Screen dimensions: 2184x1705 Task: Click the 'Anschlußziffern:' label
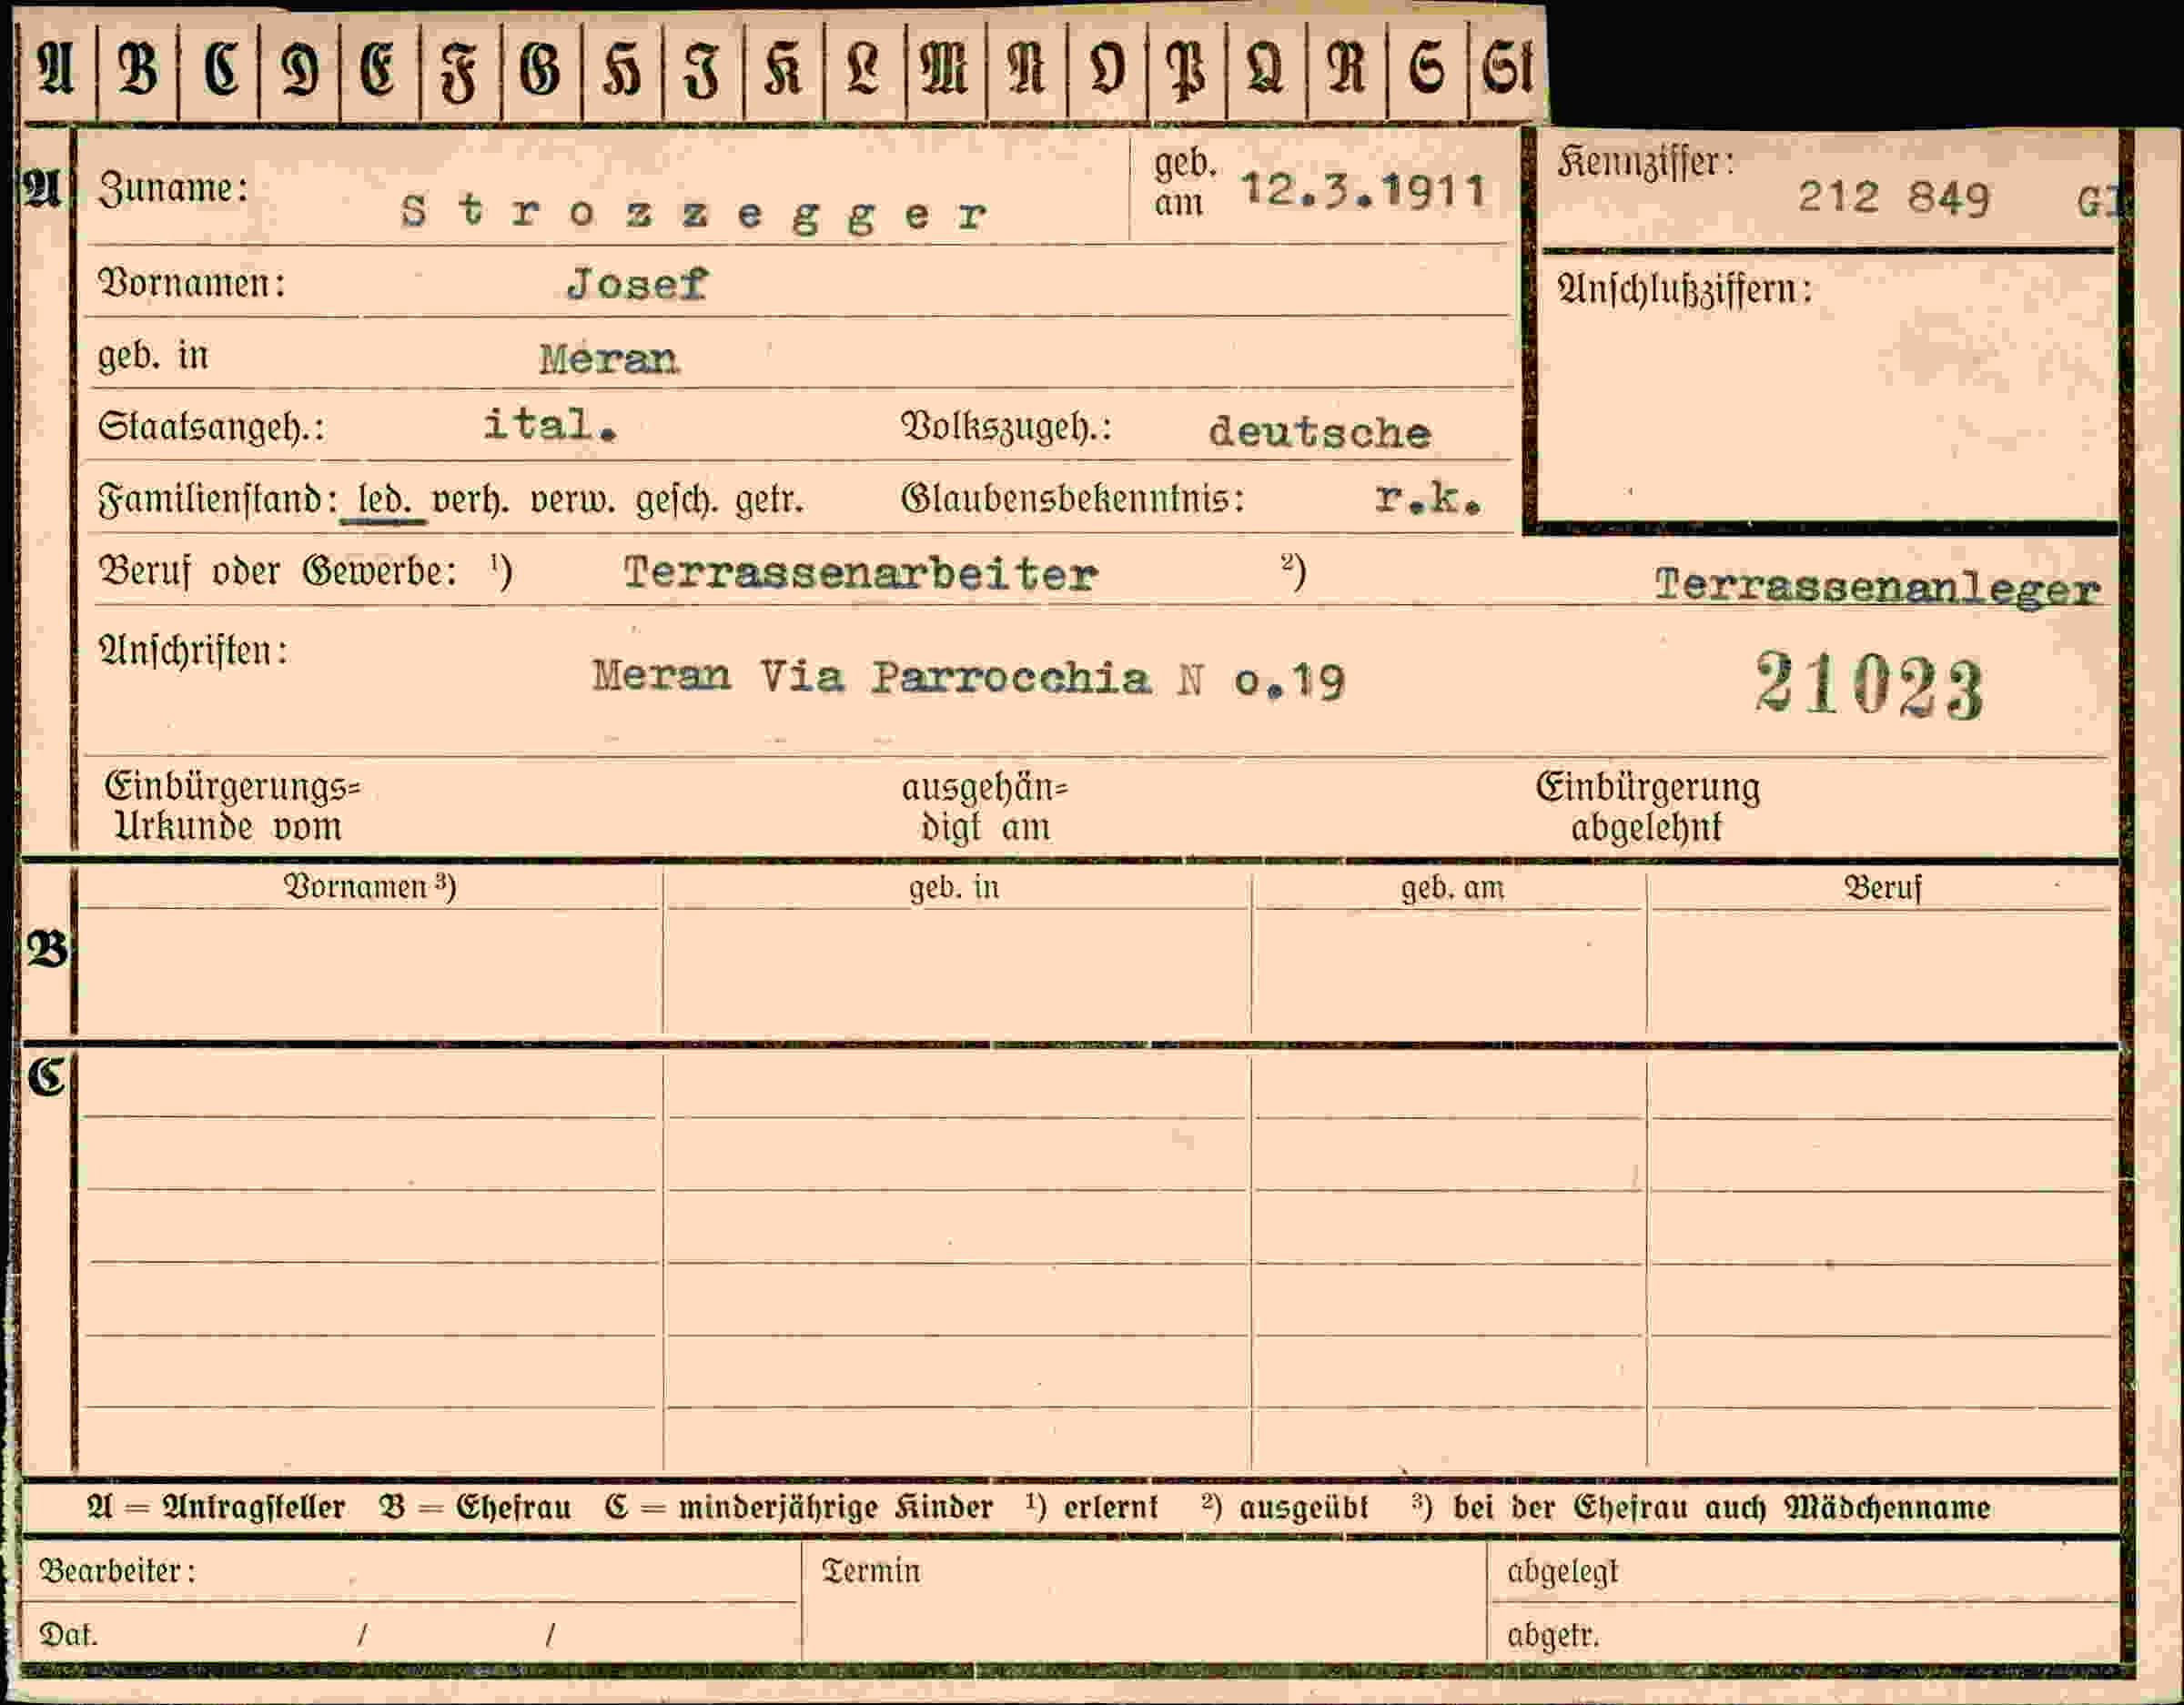[1685, 289]
